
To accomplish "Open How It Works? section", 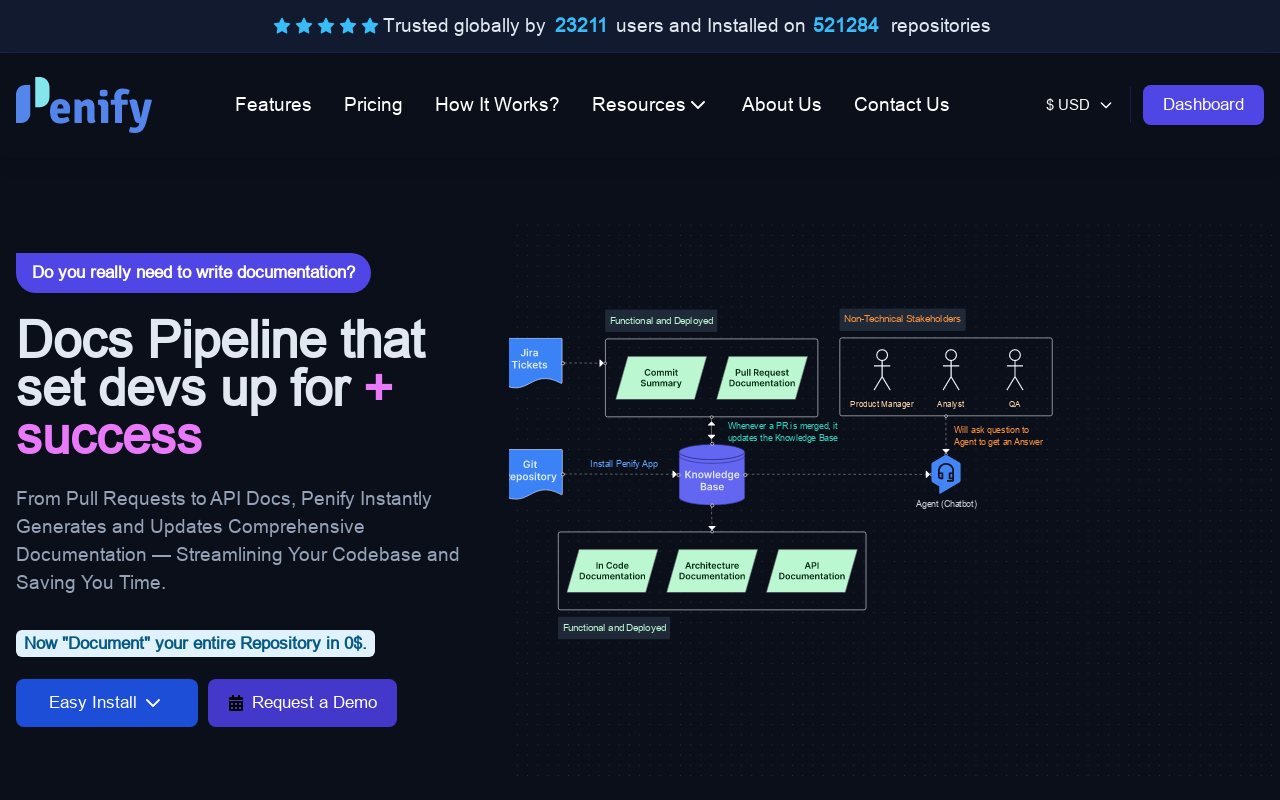I will (x=497, y=105).
